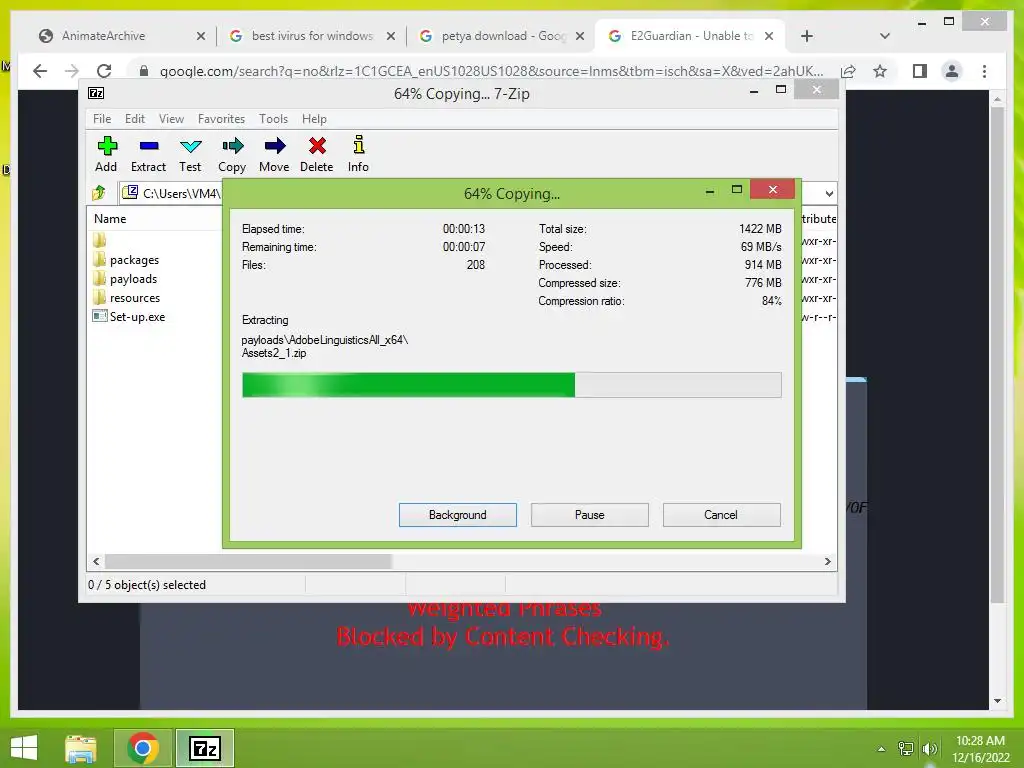Screen dimensions: 1024x768
Task: Bookmark this page with star icon
Action: pos(880,71)
